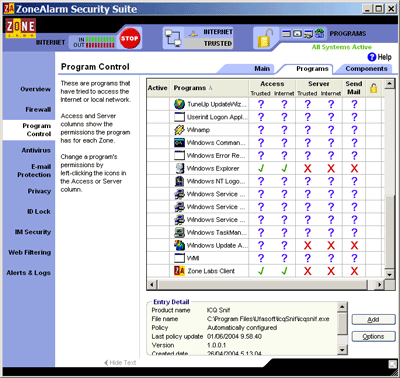
Task: Select the Zone Labs Client name
Action: [x=211, y=271]
